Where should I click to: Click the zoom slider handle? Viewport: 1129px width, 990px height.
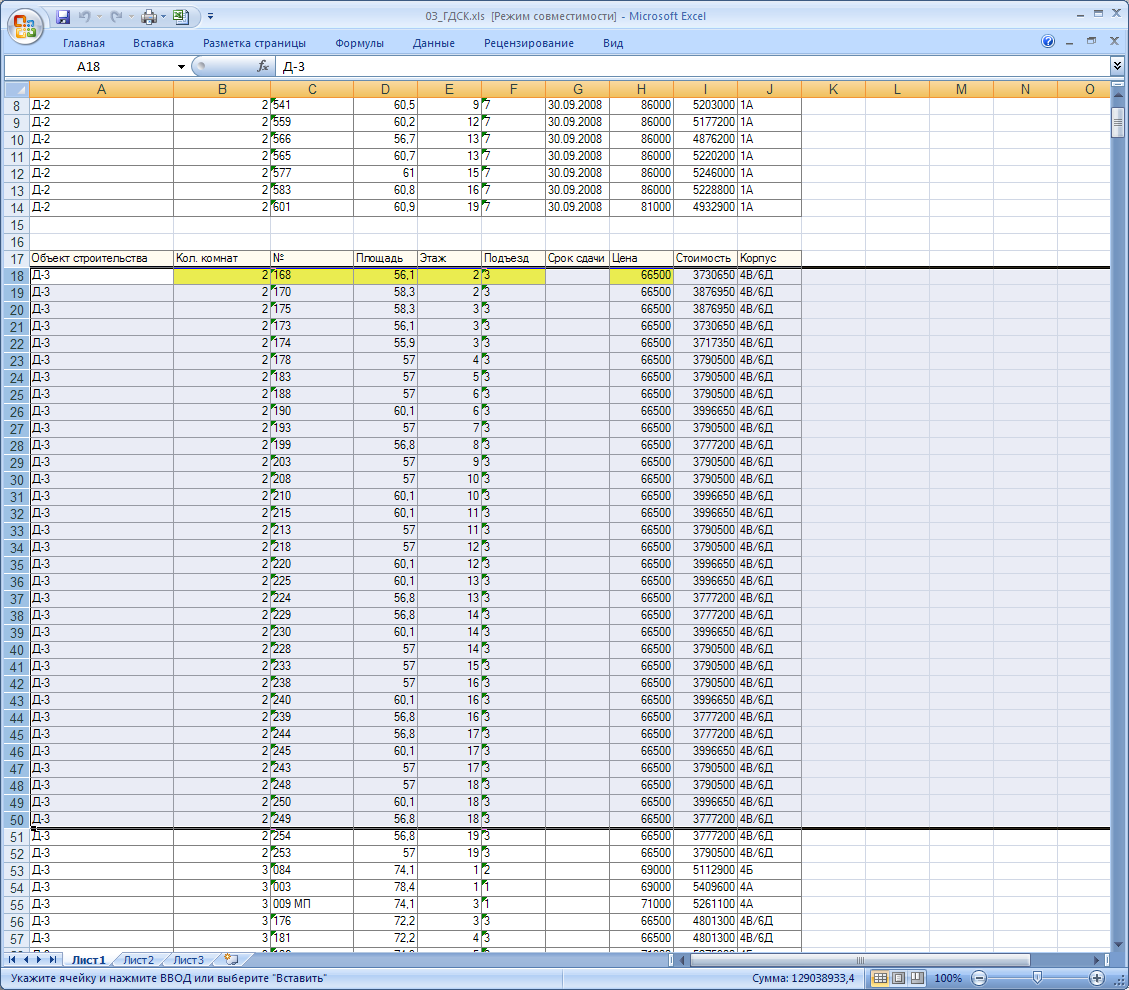pos(1037,978)
